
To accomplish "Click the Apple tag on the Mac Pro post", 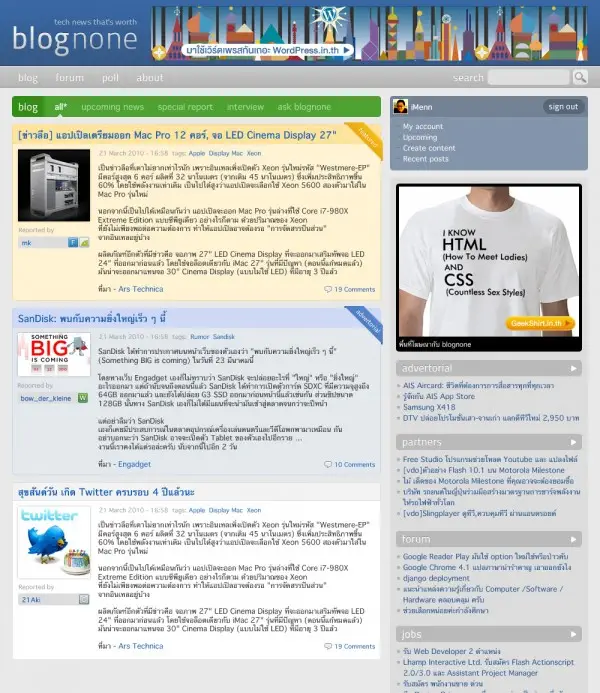I will pos(197,153).
